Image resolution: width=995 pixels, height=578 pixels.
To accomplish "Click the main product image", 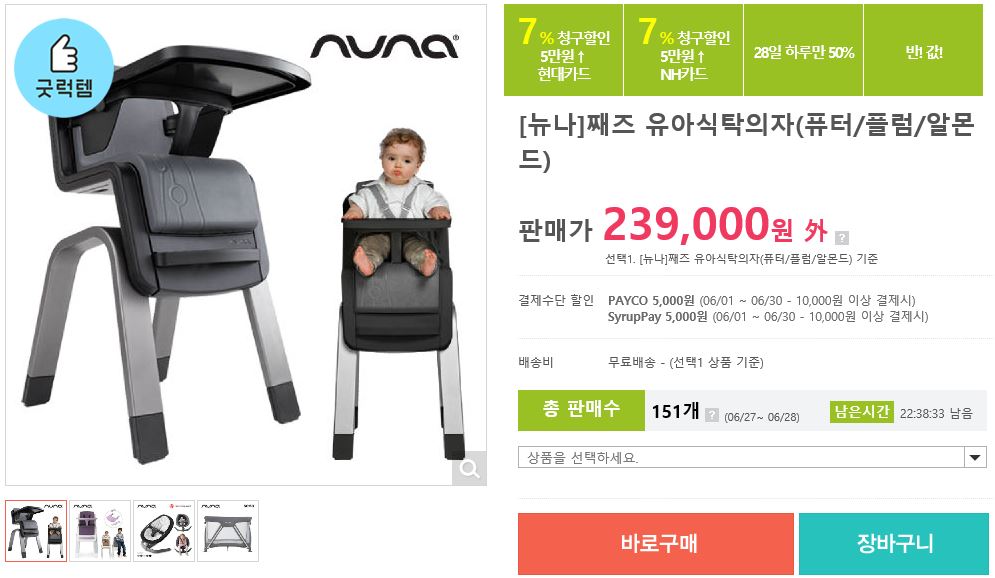I will point(246,245).
